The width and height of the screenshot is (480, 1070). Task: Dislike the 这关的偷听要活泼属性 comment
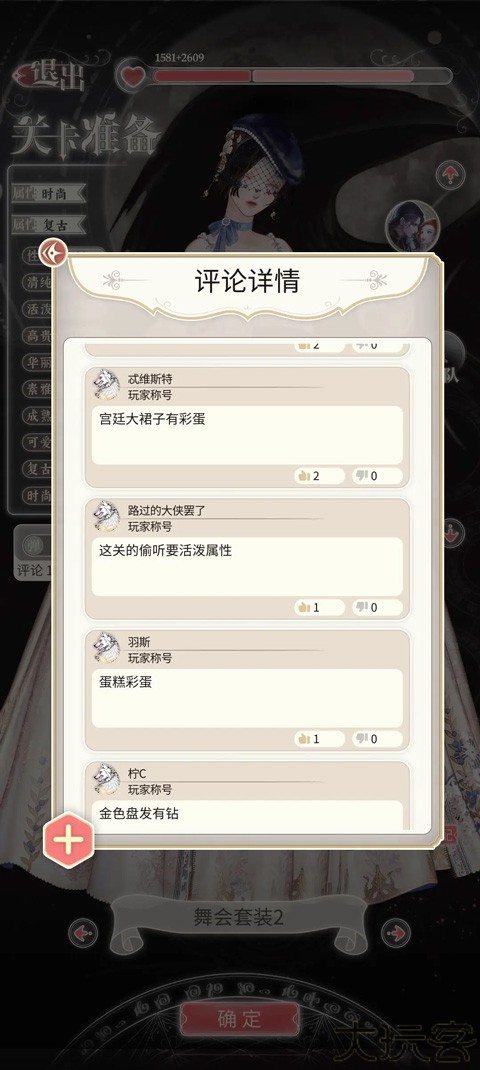377,607
